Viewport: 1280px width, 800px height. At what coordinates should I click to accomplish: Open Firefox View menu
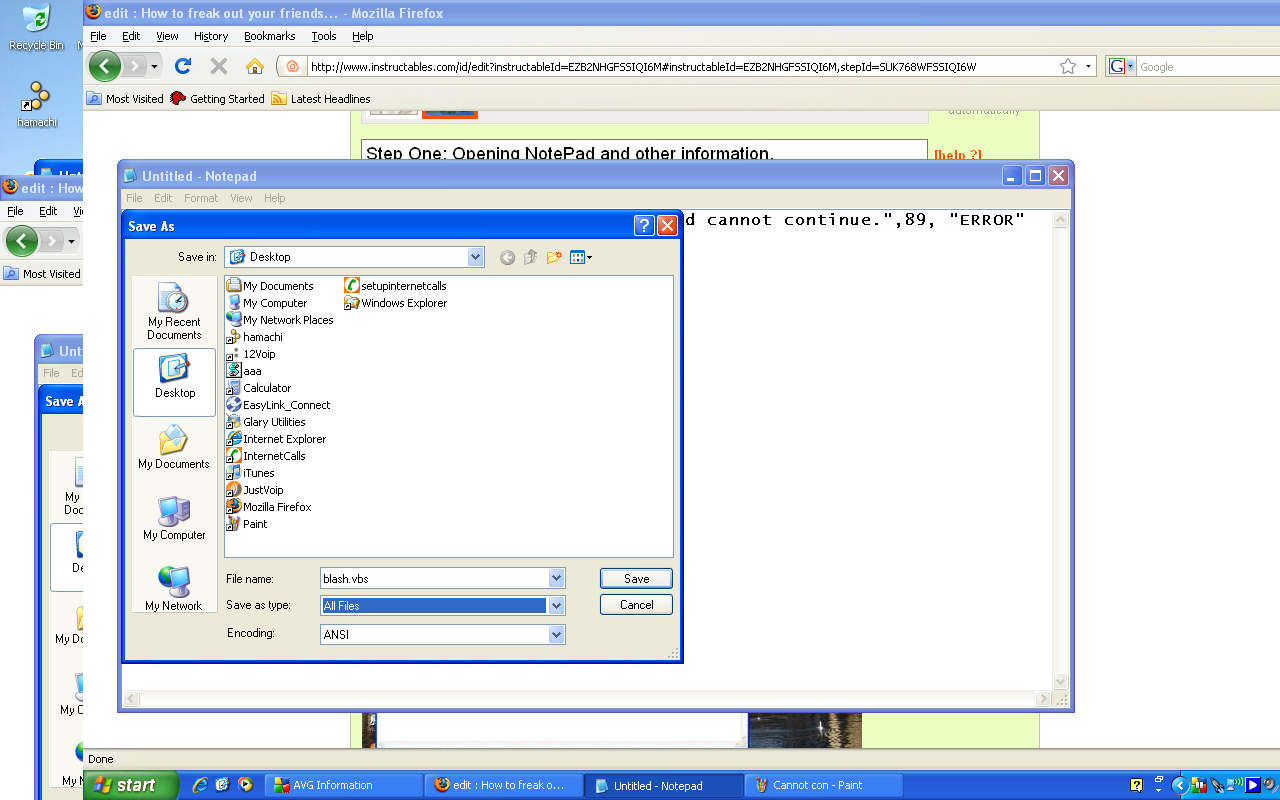pyautogui.click(x=167, y=36)
